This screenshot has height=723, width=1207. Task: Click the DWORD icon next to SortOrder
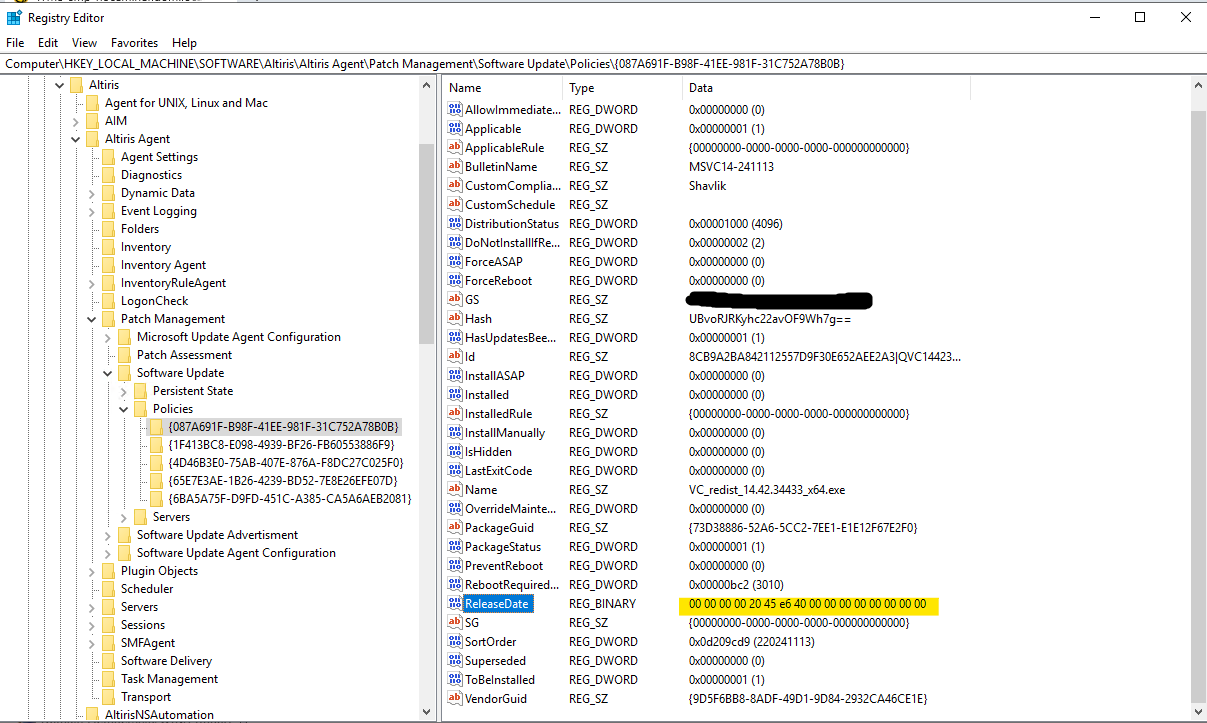coord(455,642)
